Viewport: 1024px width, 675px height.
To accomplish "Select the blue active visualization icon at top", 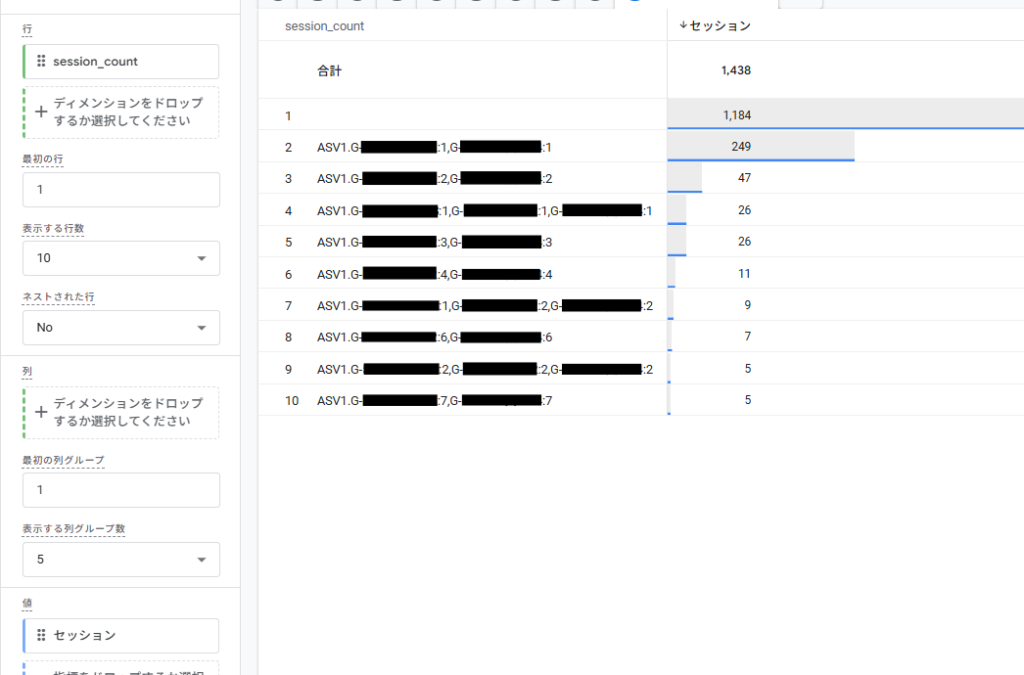I will click(633, 4).
